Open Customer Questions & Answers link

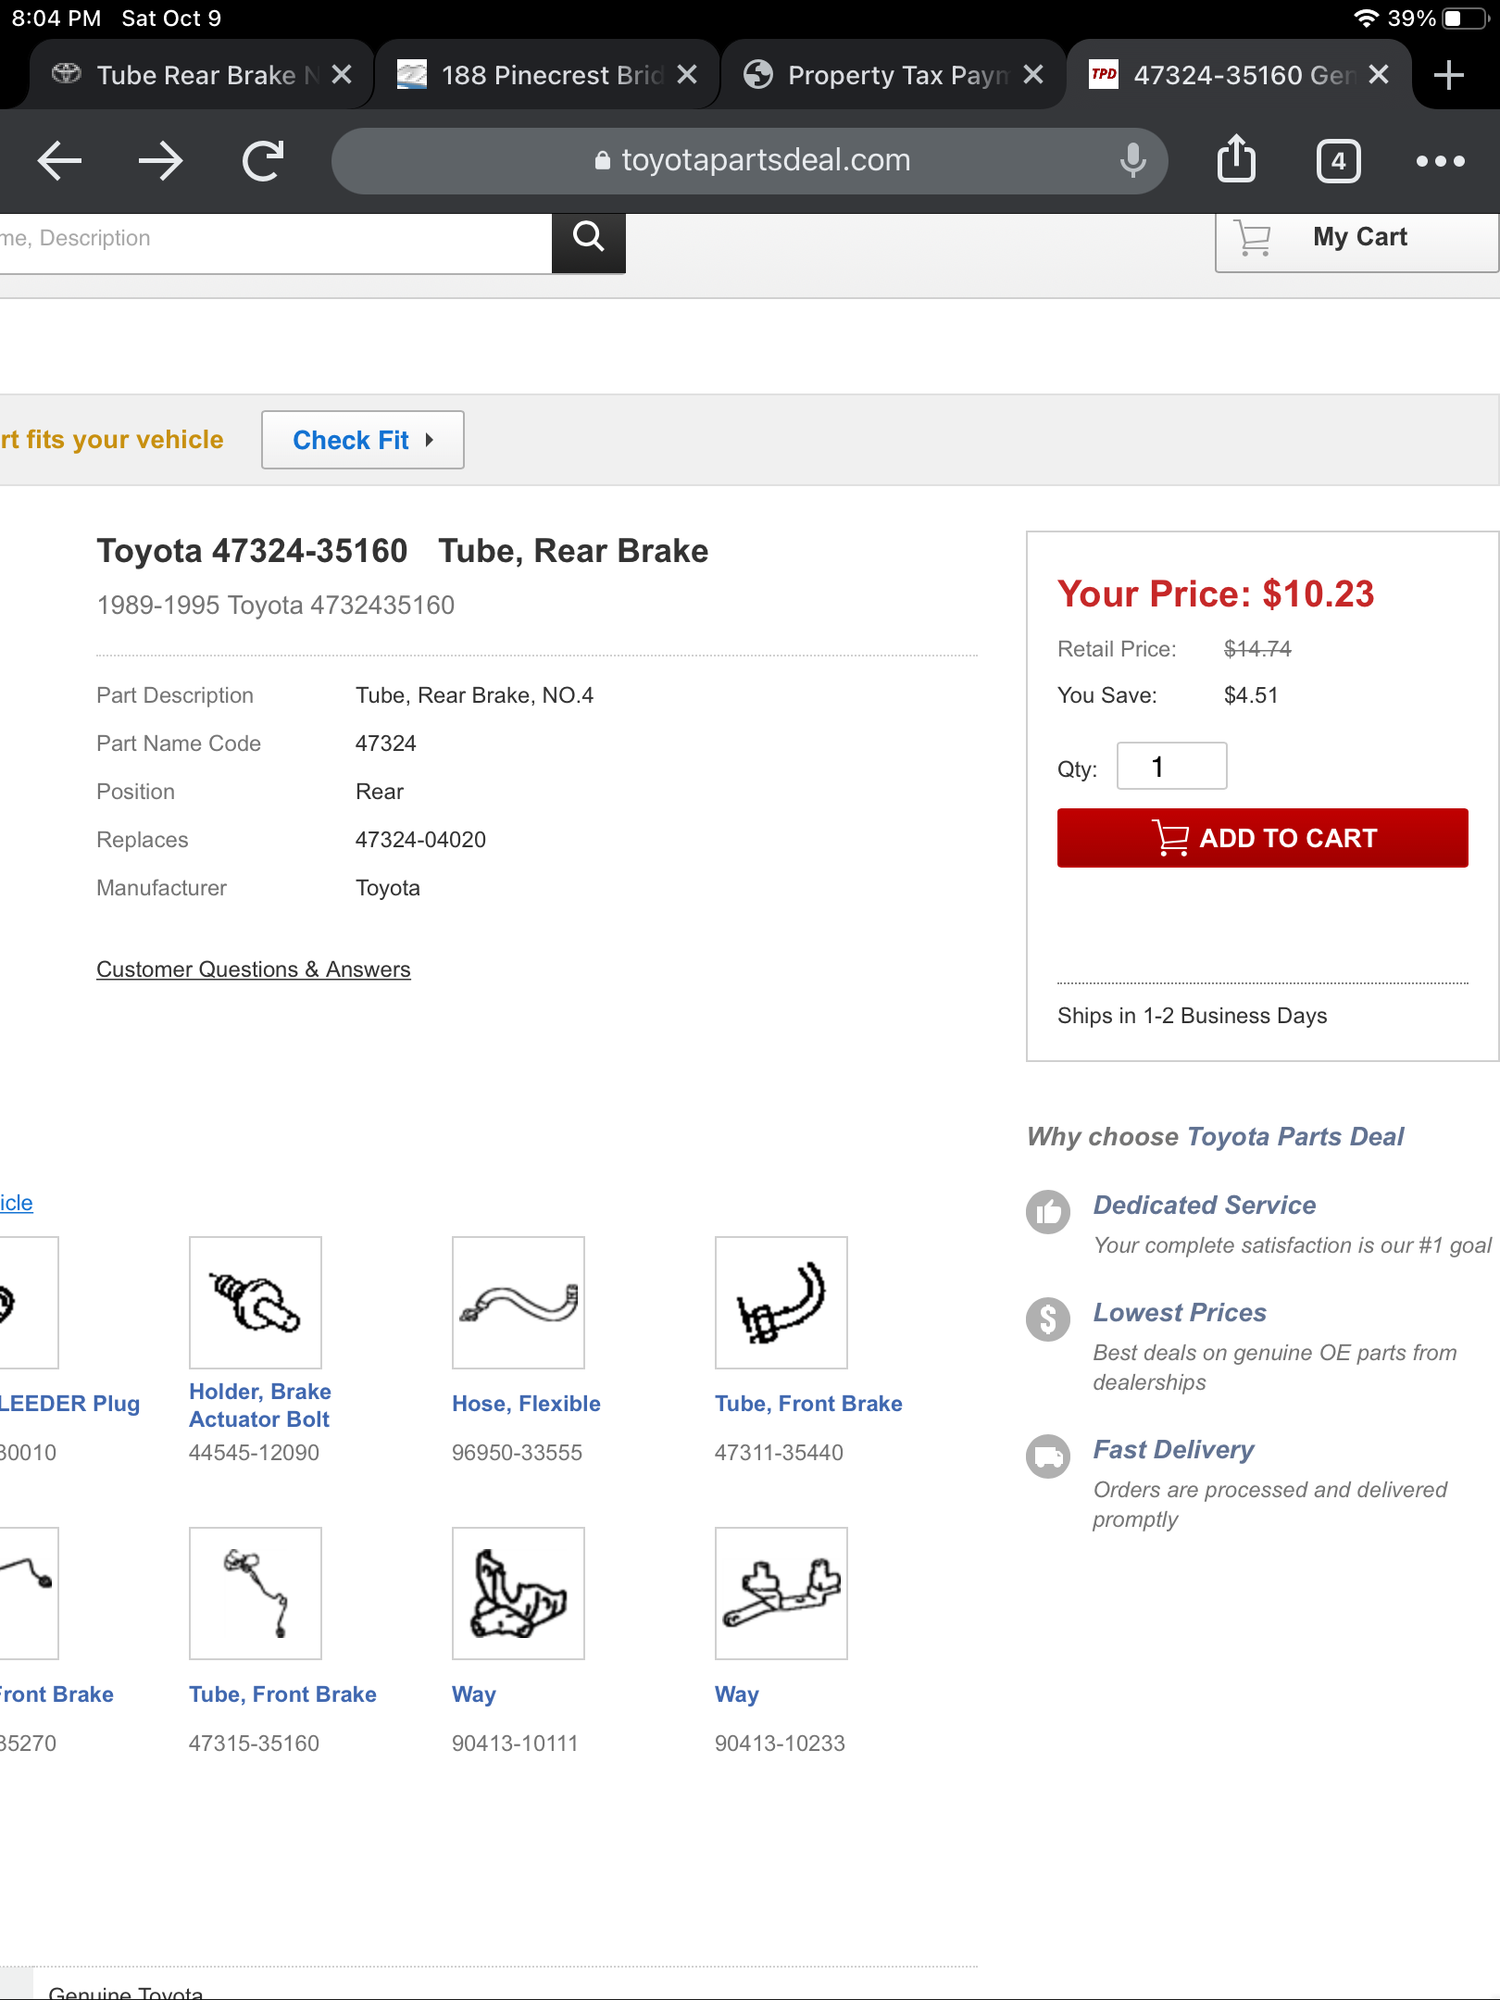(253, 969)
